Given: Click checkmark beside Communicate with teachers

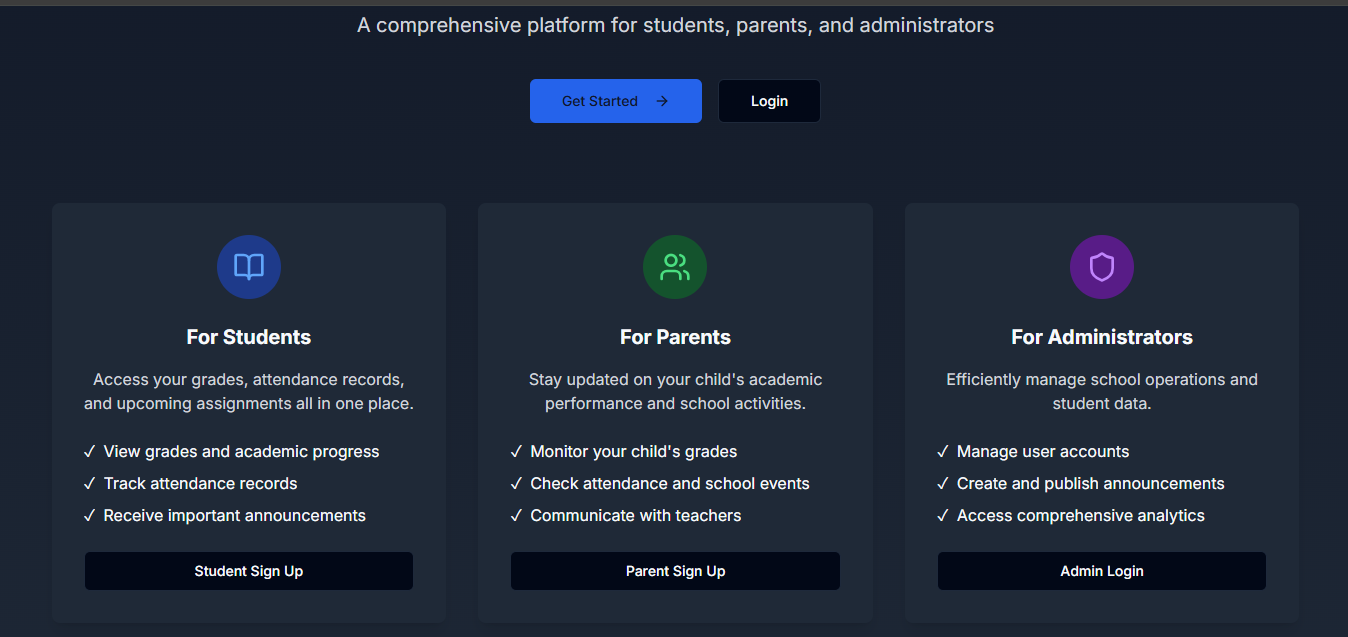Looking at the screenshot, I should tap(516, 516).
